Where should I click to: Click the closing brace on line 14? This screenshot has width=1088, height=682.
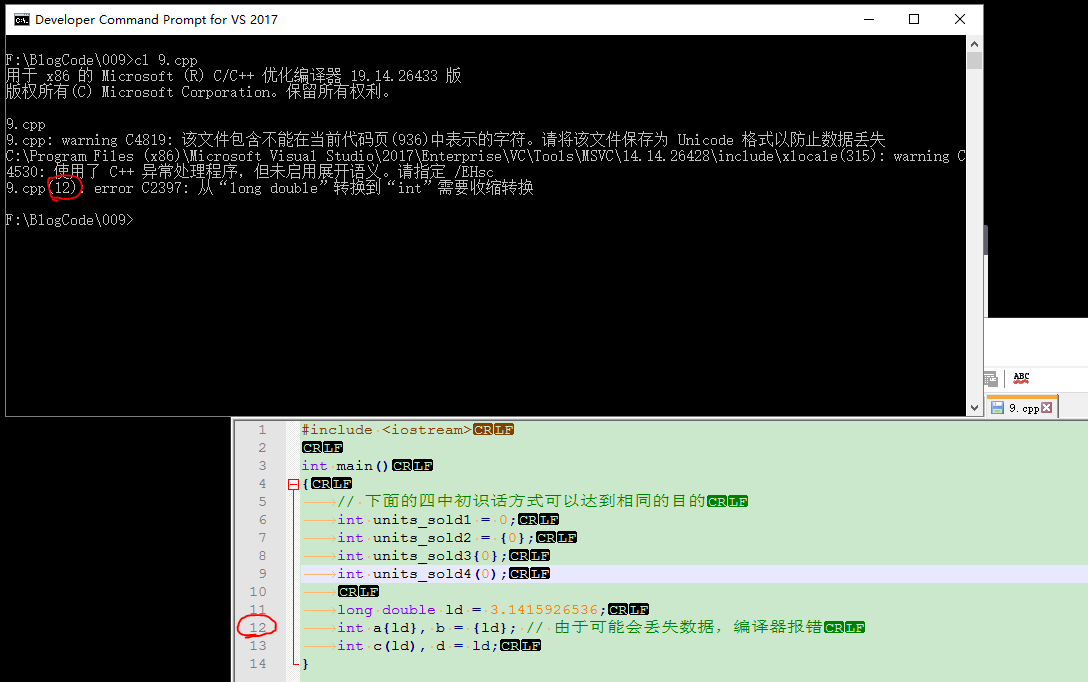pos(305,664)
